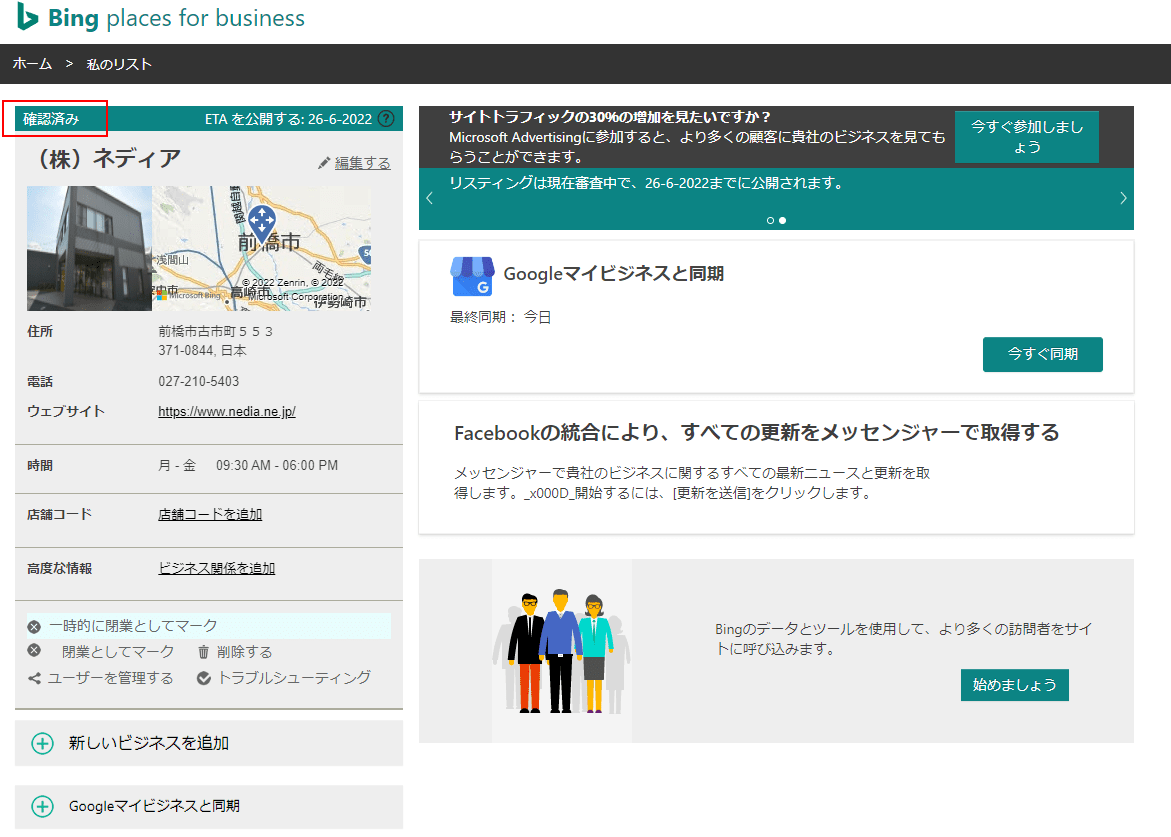The image size is (1171, 837).
Task: Click the map pin on 前橋市 map
Action: pos(261,222)
